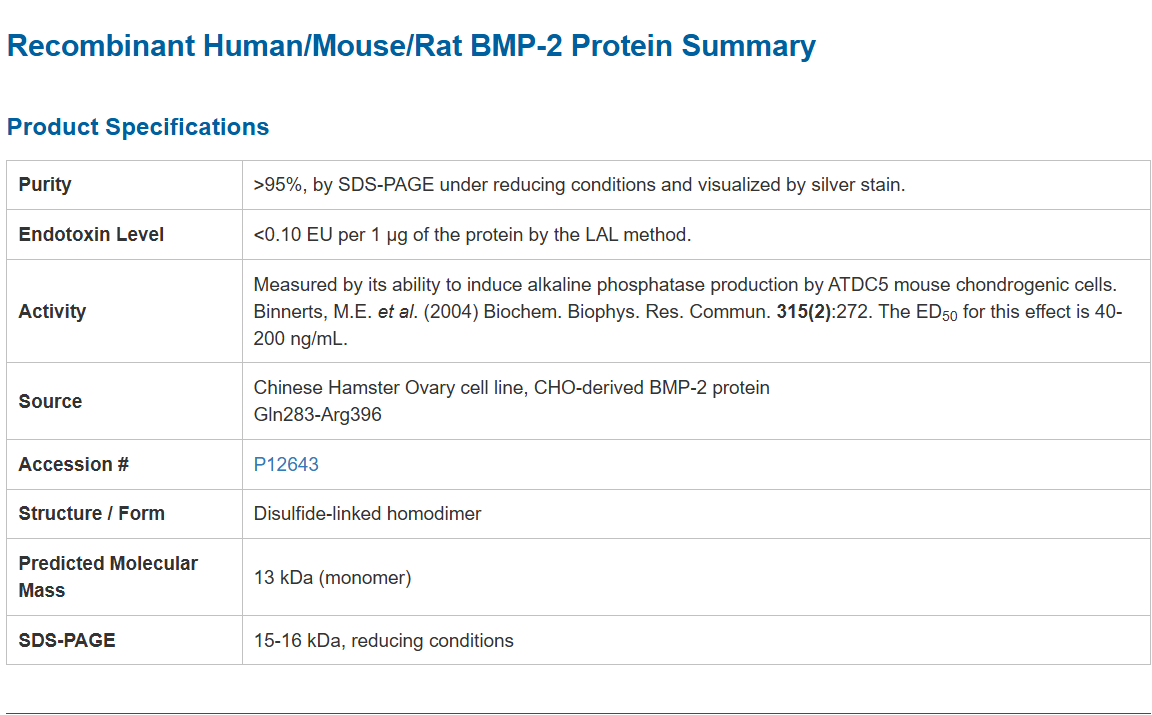Click the Endotoxin Level row label
1152x715 pixels.
point(91,234)
